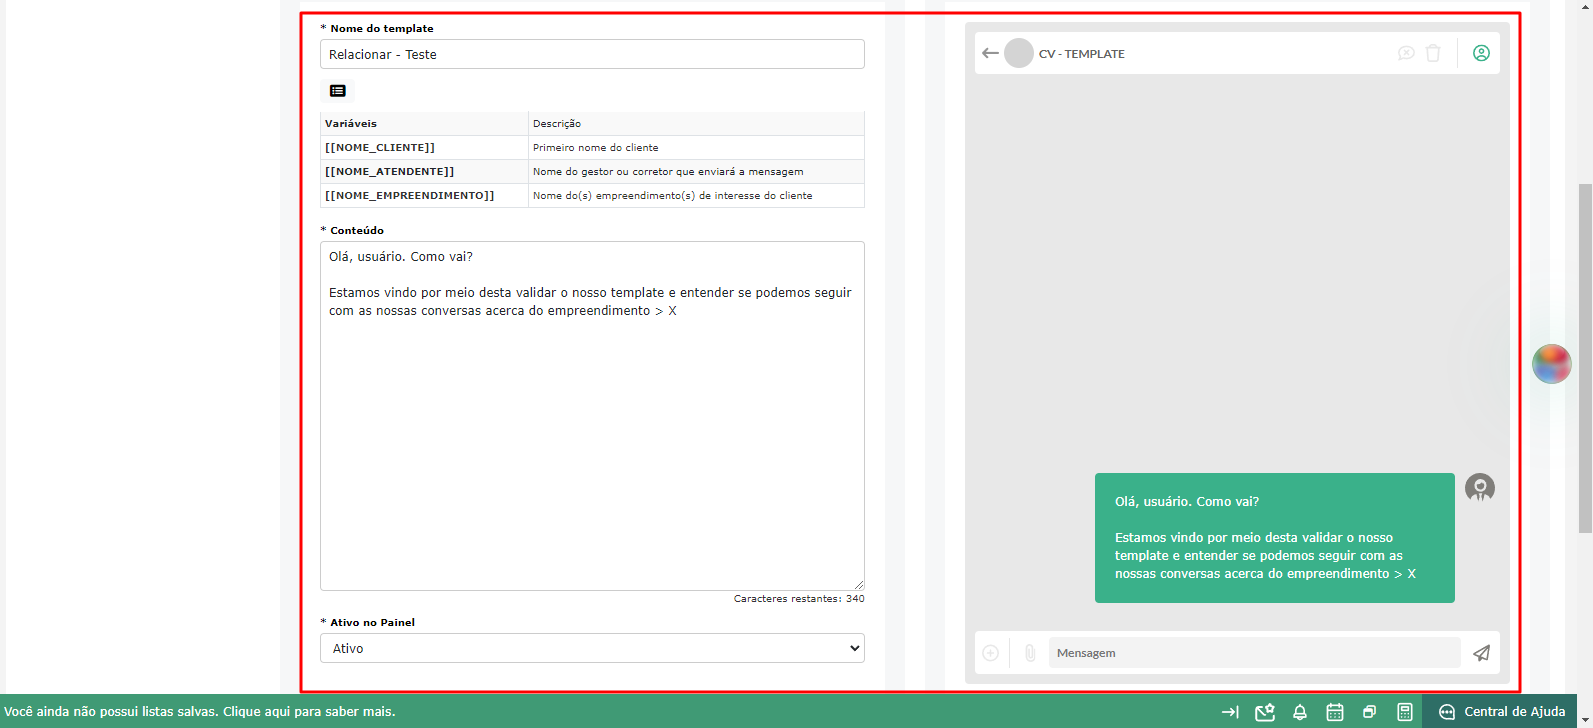Viewport: 1593px width, 728px height.
Task: Click the Variáveis column header
Action: click(x=424, y=123)
